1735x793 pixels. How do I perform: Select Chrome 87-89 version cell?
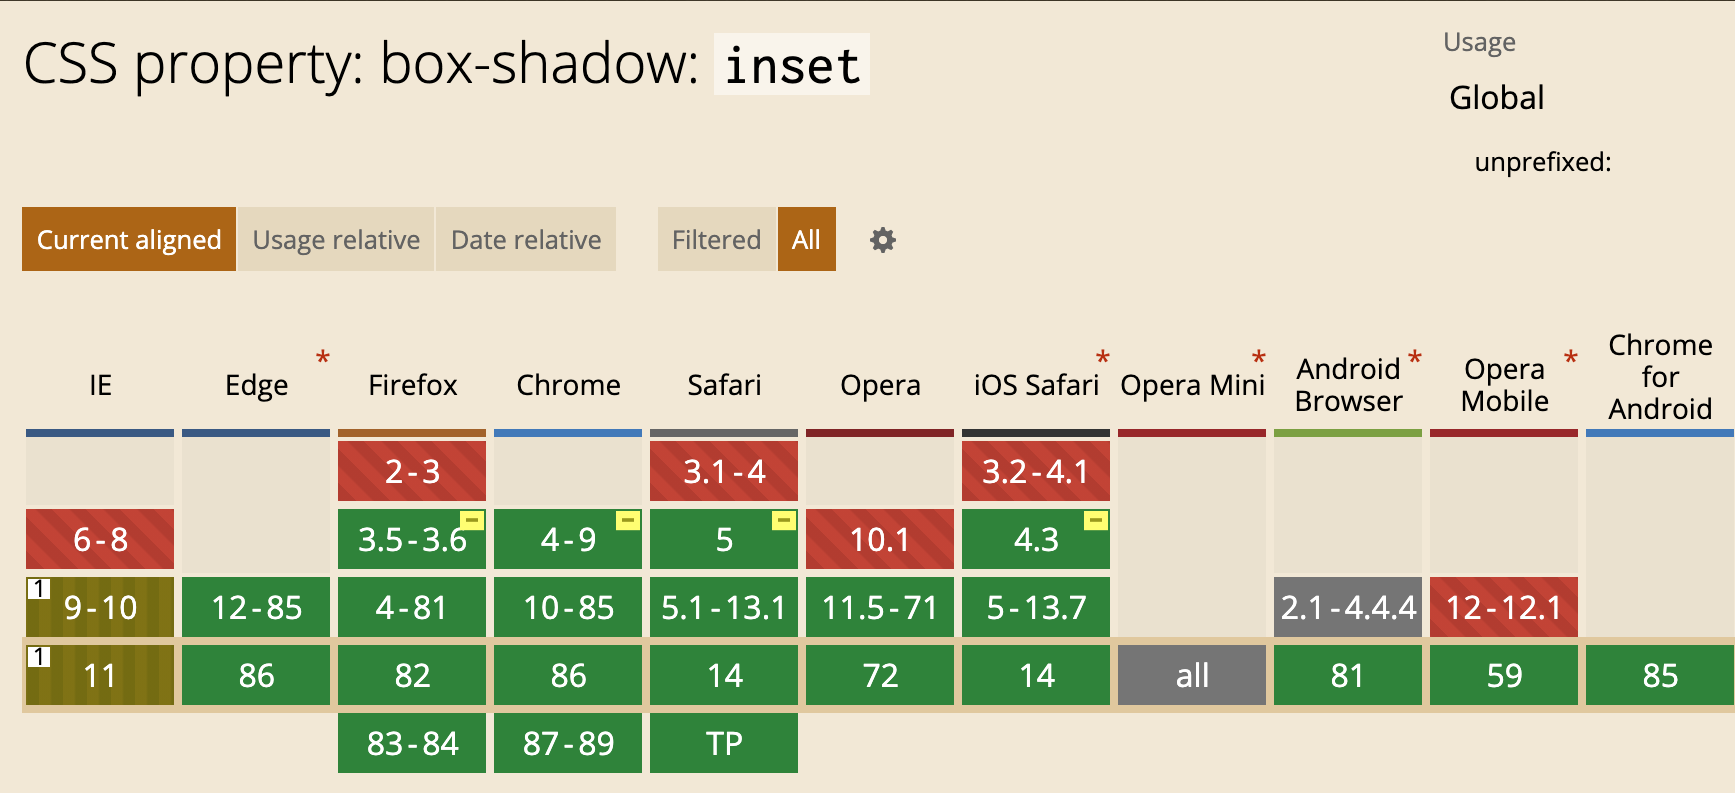pos(568,743)
